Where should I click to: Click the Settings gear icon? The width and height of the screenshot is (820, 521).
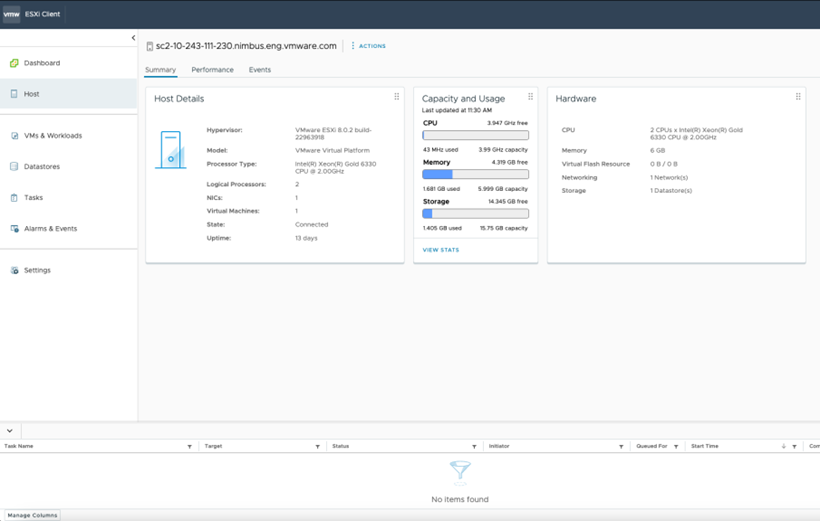[x=15, y=270]
